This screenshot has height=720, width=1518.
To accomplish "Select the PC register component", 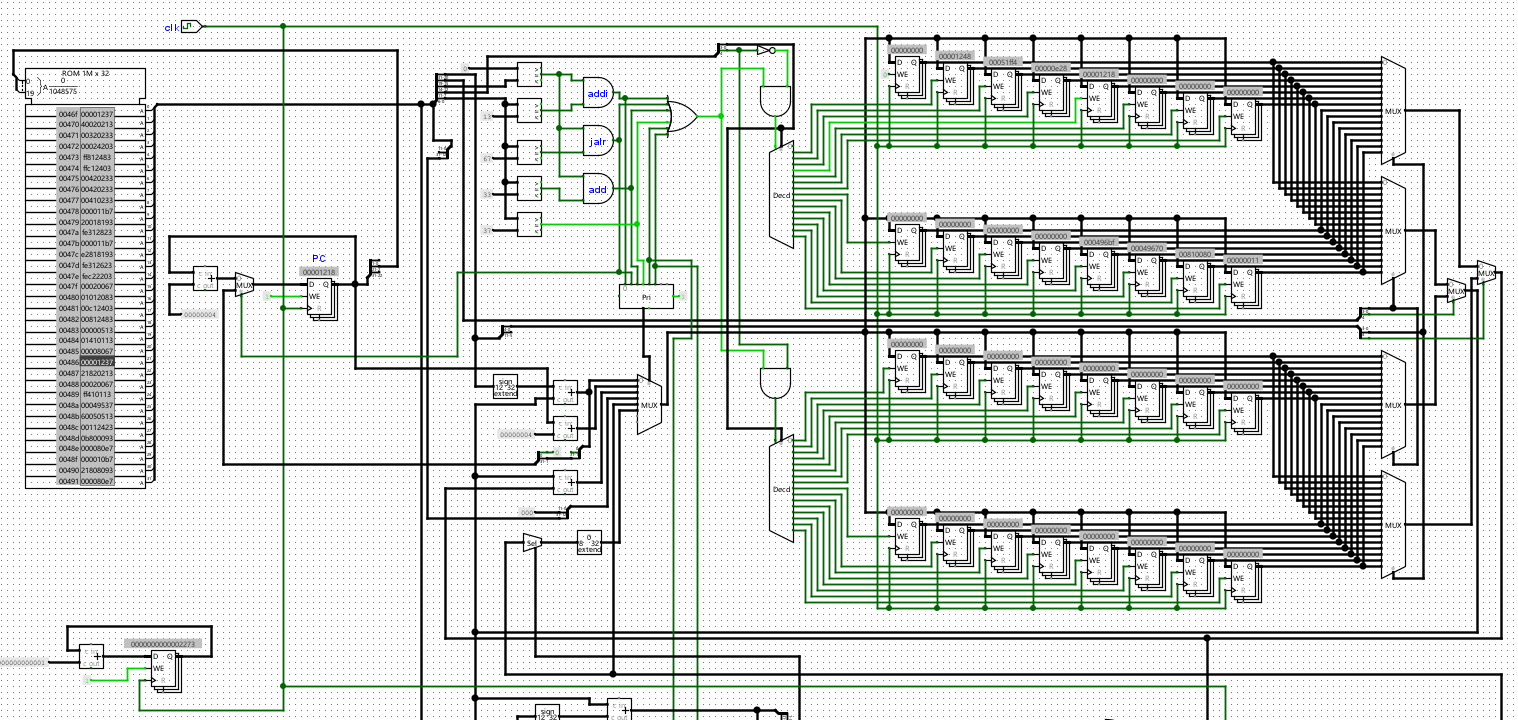I will [323, 299].
